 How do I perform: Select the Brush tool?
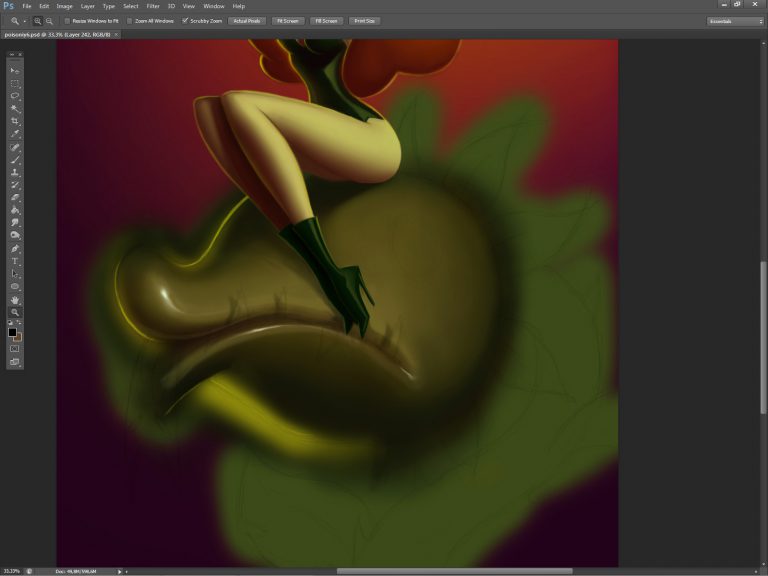pyautogui.click(x=15, y=160)
